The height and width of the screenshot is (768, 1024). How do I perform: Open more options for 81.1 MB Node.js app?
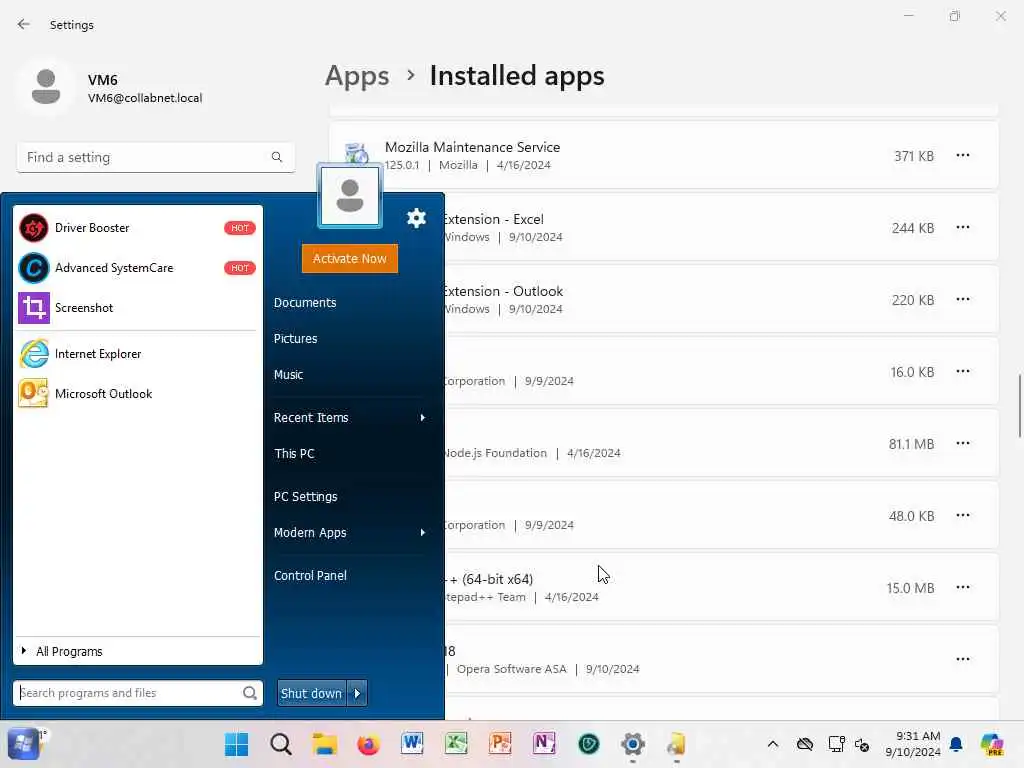963,443
